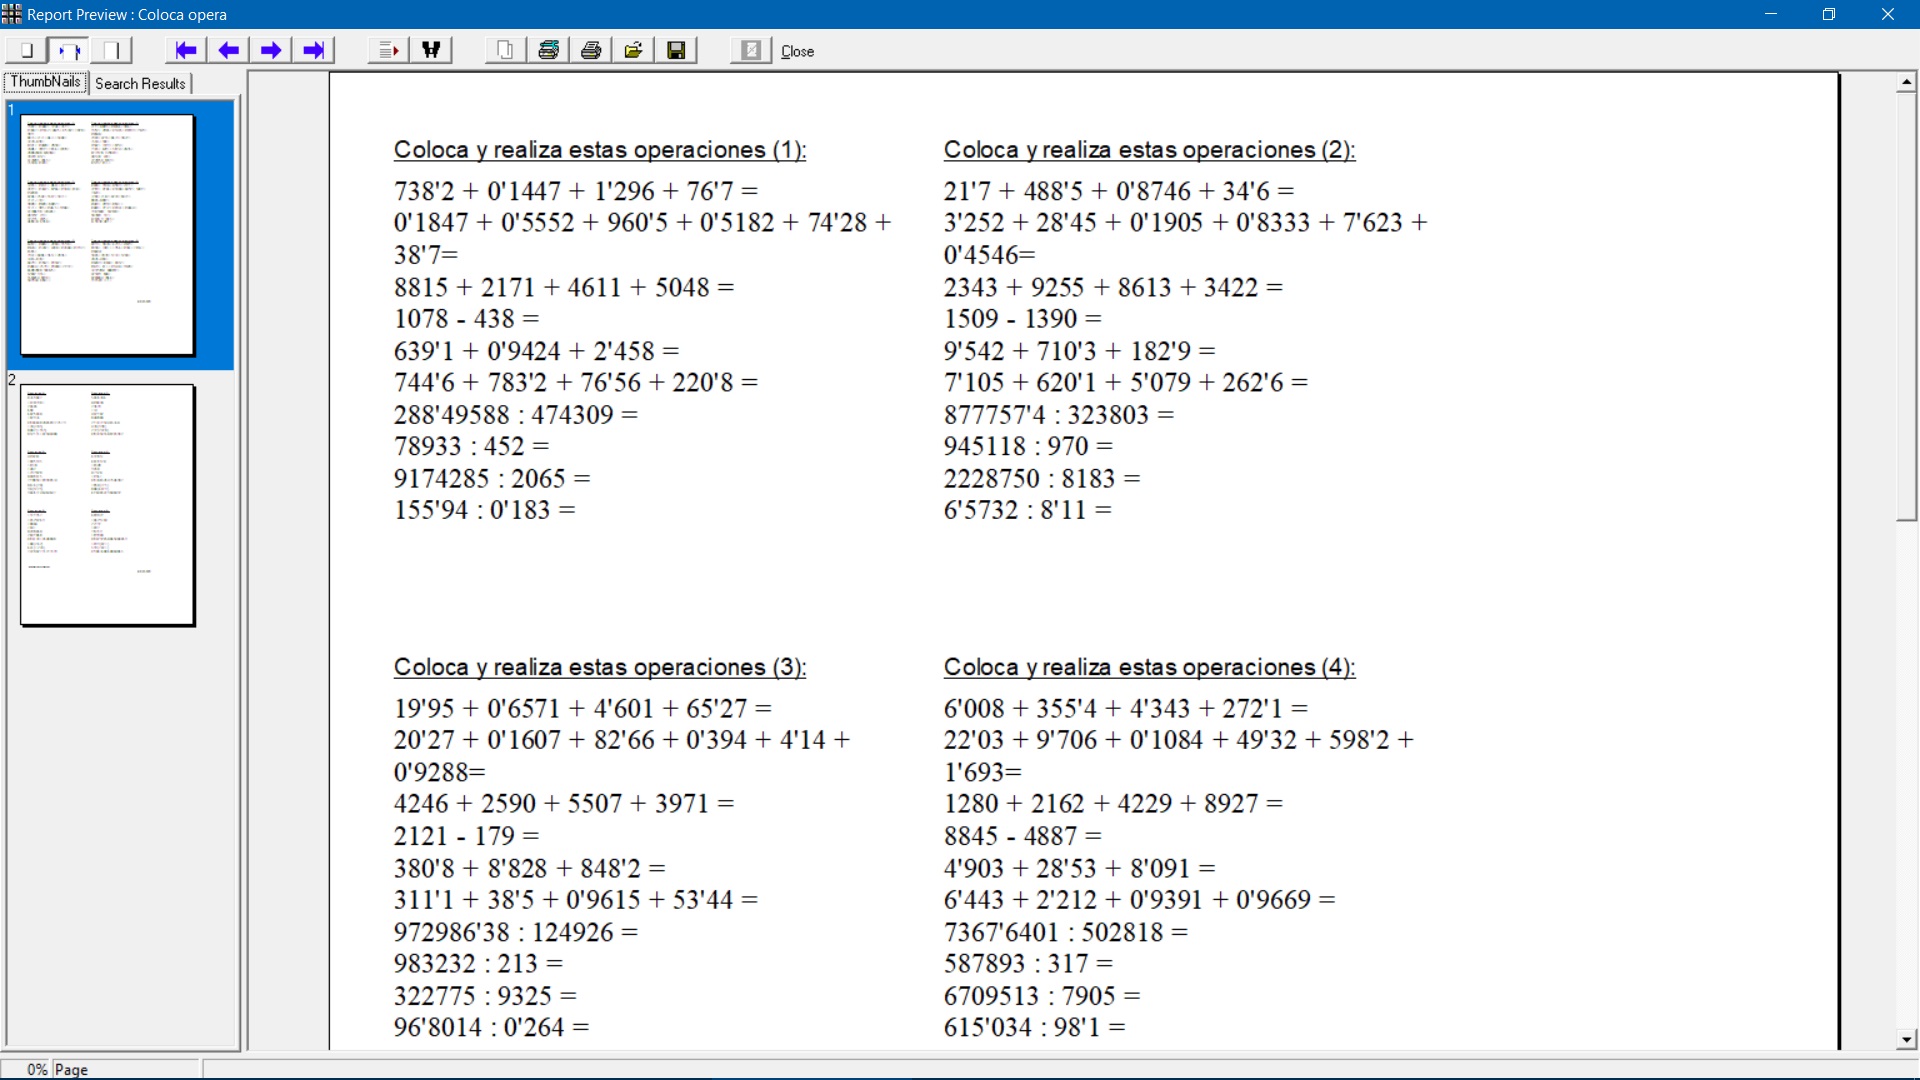Select the page 1 thumbnail
The height and width of the screenshot is (1080, 1920).
(x=108, y=235)
